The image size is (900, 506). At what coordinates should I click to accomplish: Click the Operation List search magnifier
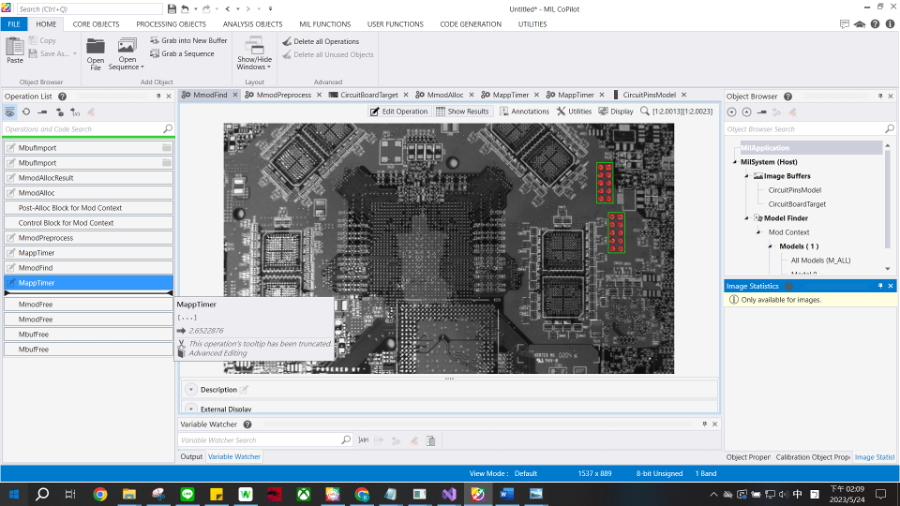168,129
